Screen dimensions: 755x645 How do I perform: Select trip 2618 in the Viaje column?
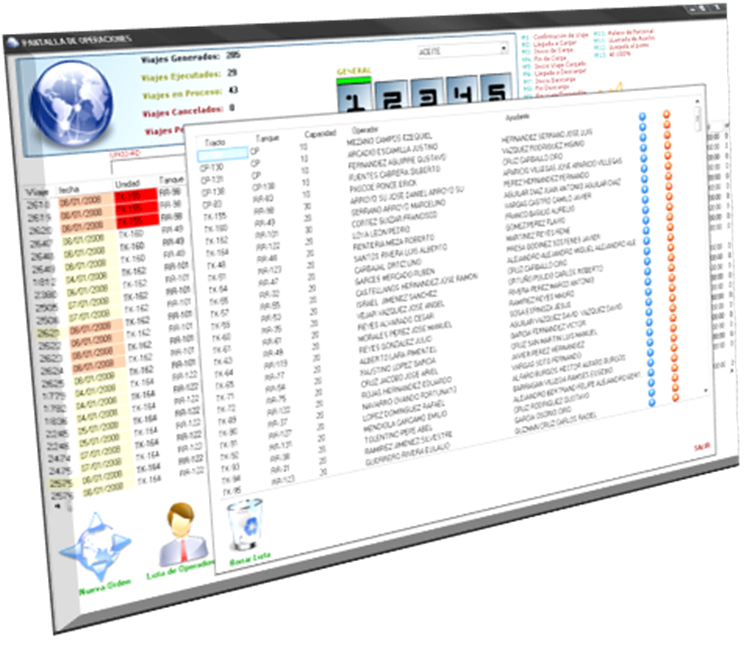click(39, 205)
